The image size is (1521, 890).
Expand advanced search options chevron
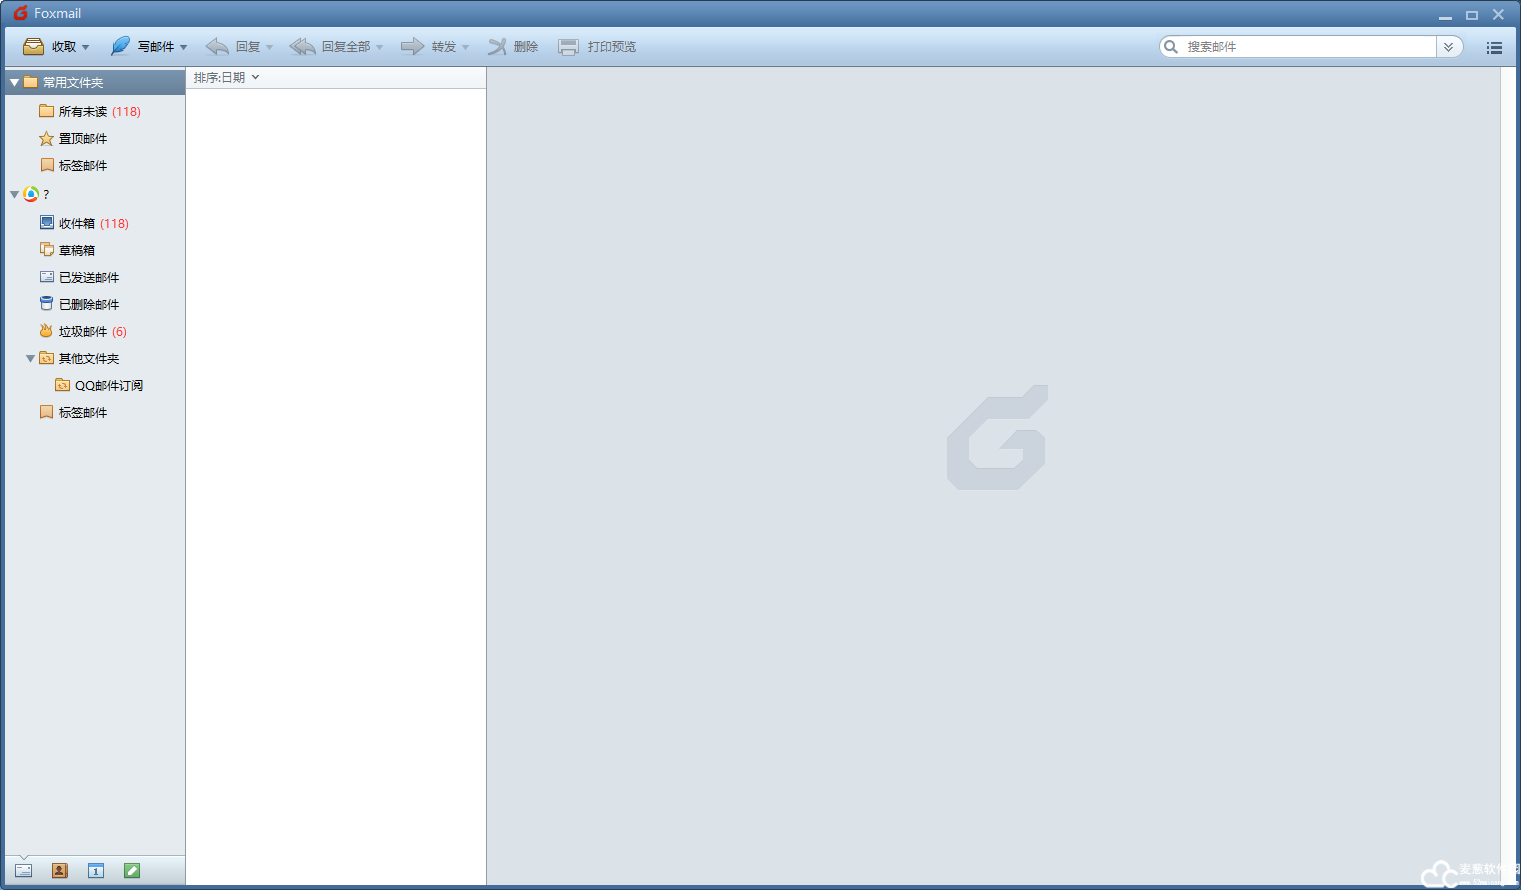(x=1448, y=47)
